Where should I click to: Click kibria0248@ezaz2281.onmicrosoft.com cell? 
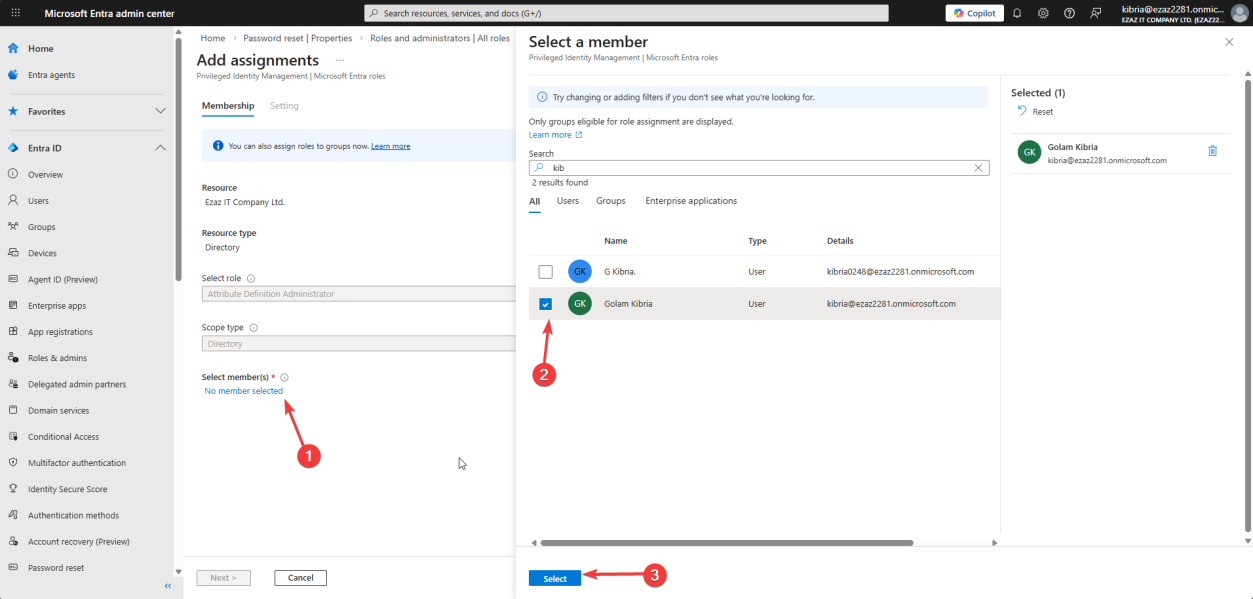900,272
